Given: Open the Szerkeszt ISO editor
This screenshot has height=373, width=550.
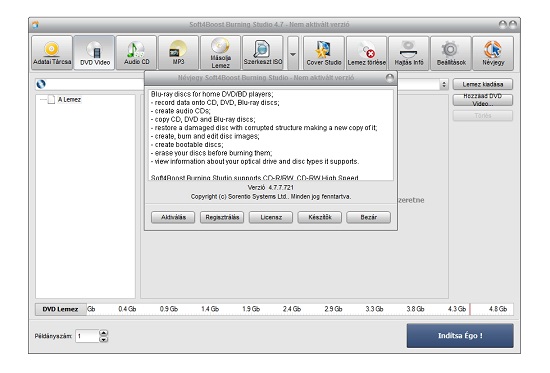Looking at the screenshot, I should click(x=262, y=53).
